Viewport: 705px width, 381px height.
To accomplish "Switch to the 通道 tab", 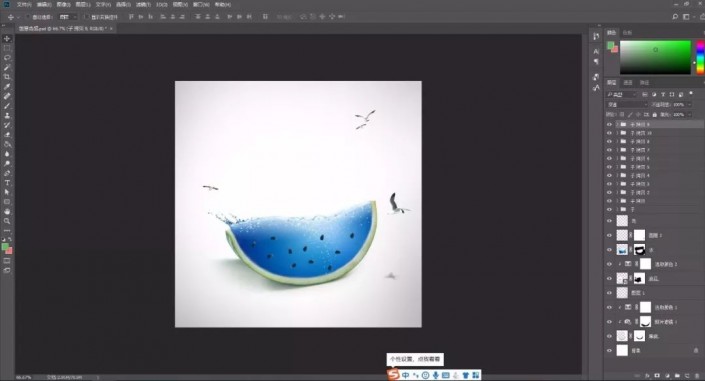I will tap(628, 83).
